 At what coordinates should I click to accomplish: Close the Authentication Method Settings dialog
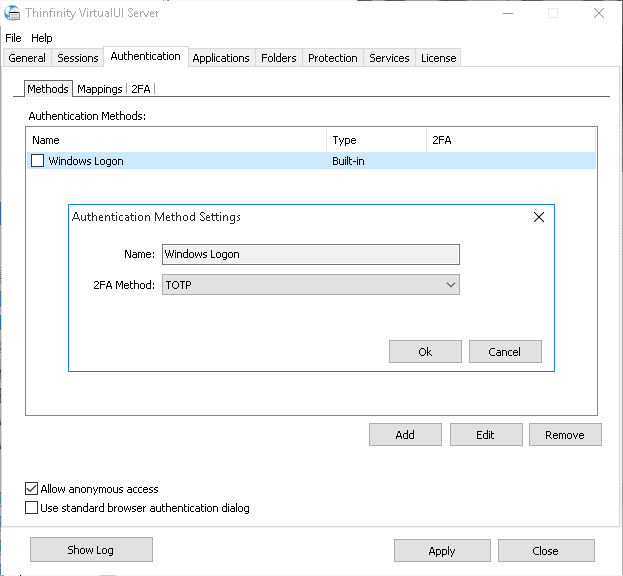[x=539, y=217]
